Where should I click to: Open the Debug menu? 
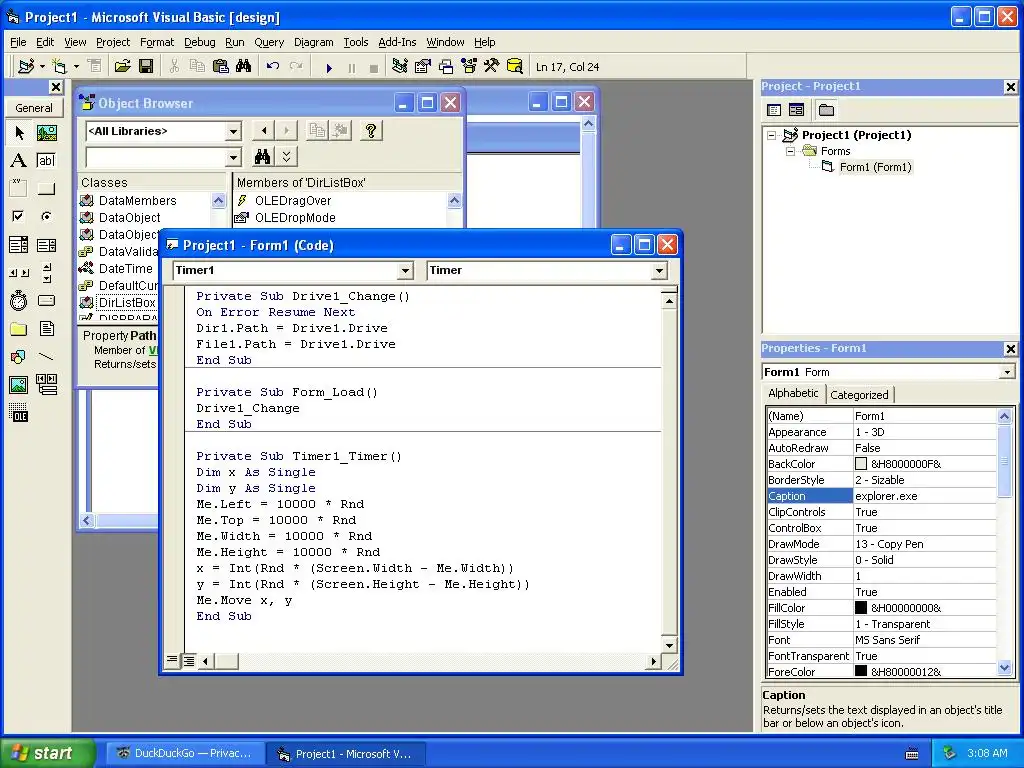coord(199,42)
